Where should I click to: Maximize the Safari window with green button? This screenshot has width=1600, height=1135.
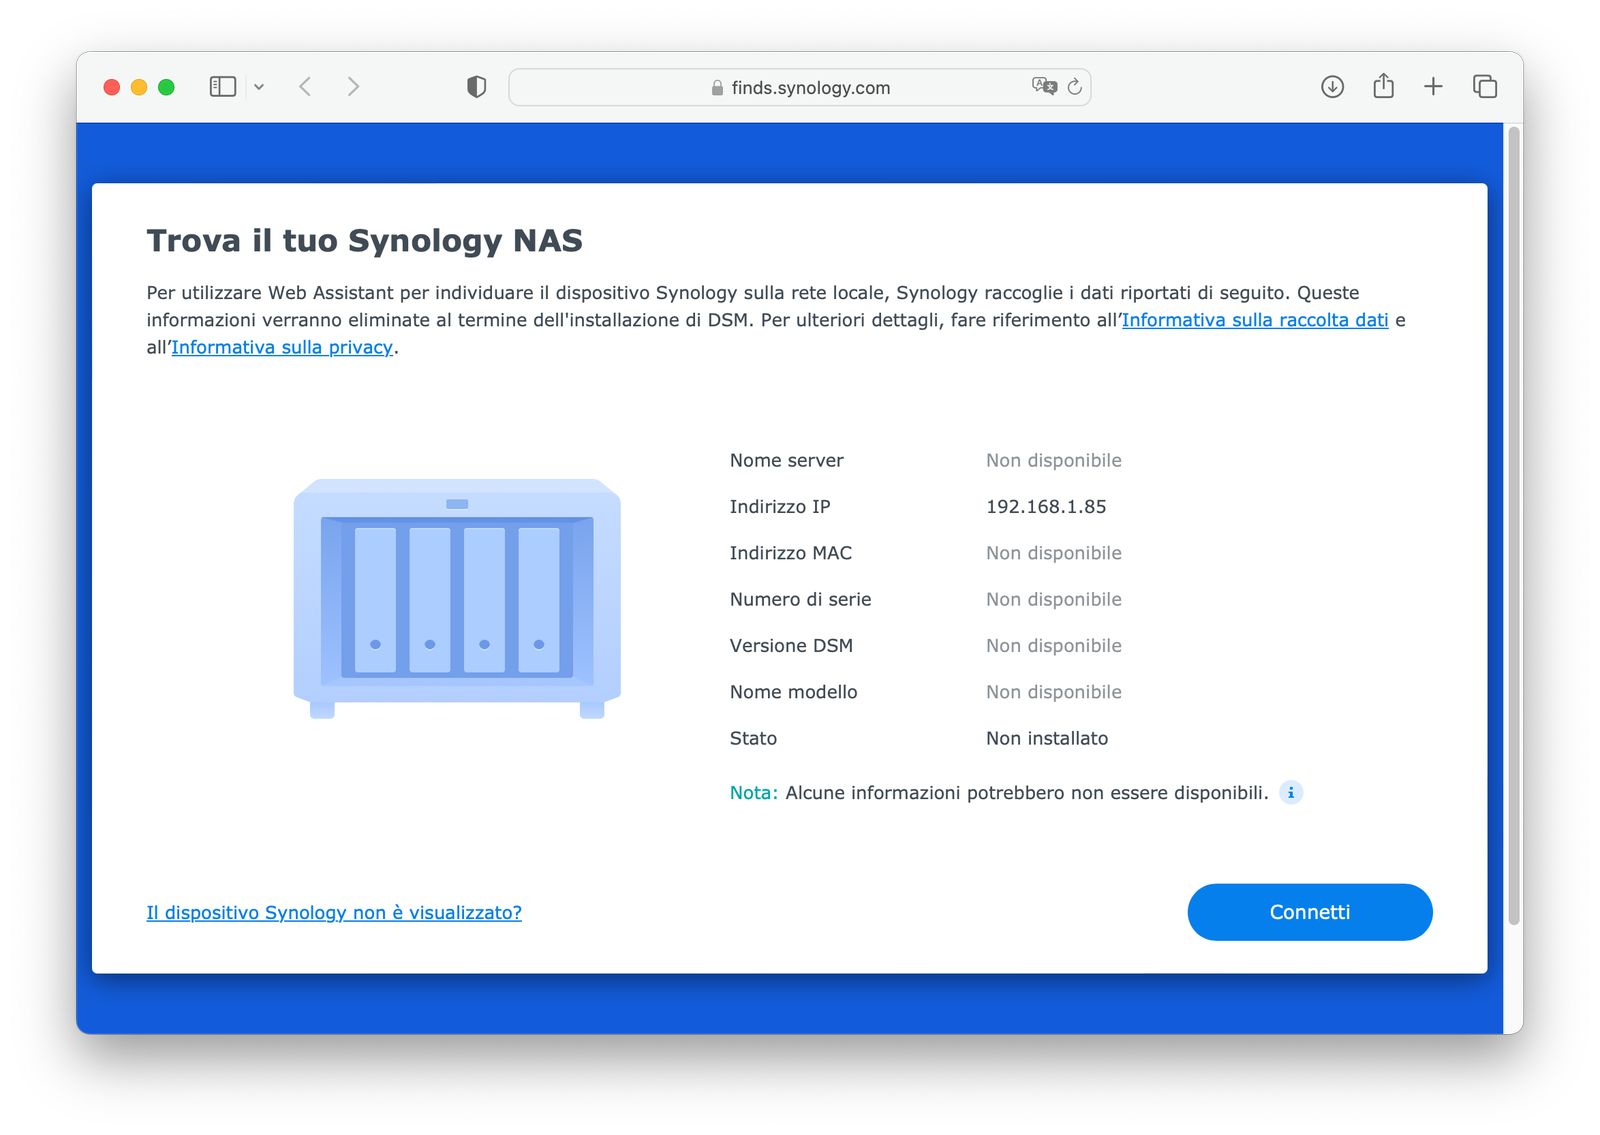tap(166, 87)
